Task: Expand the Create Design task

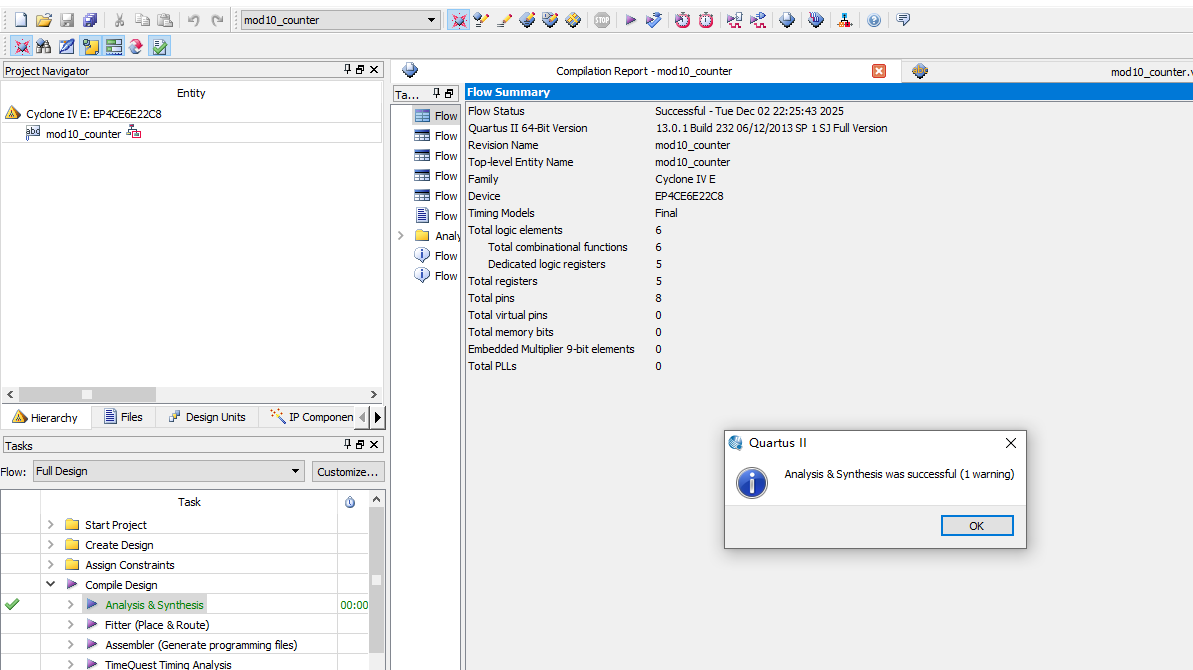Action: tap(51, 545)
